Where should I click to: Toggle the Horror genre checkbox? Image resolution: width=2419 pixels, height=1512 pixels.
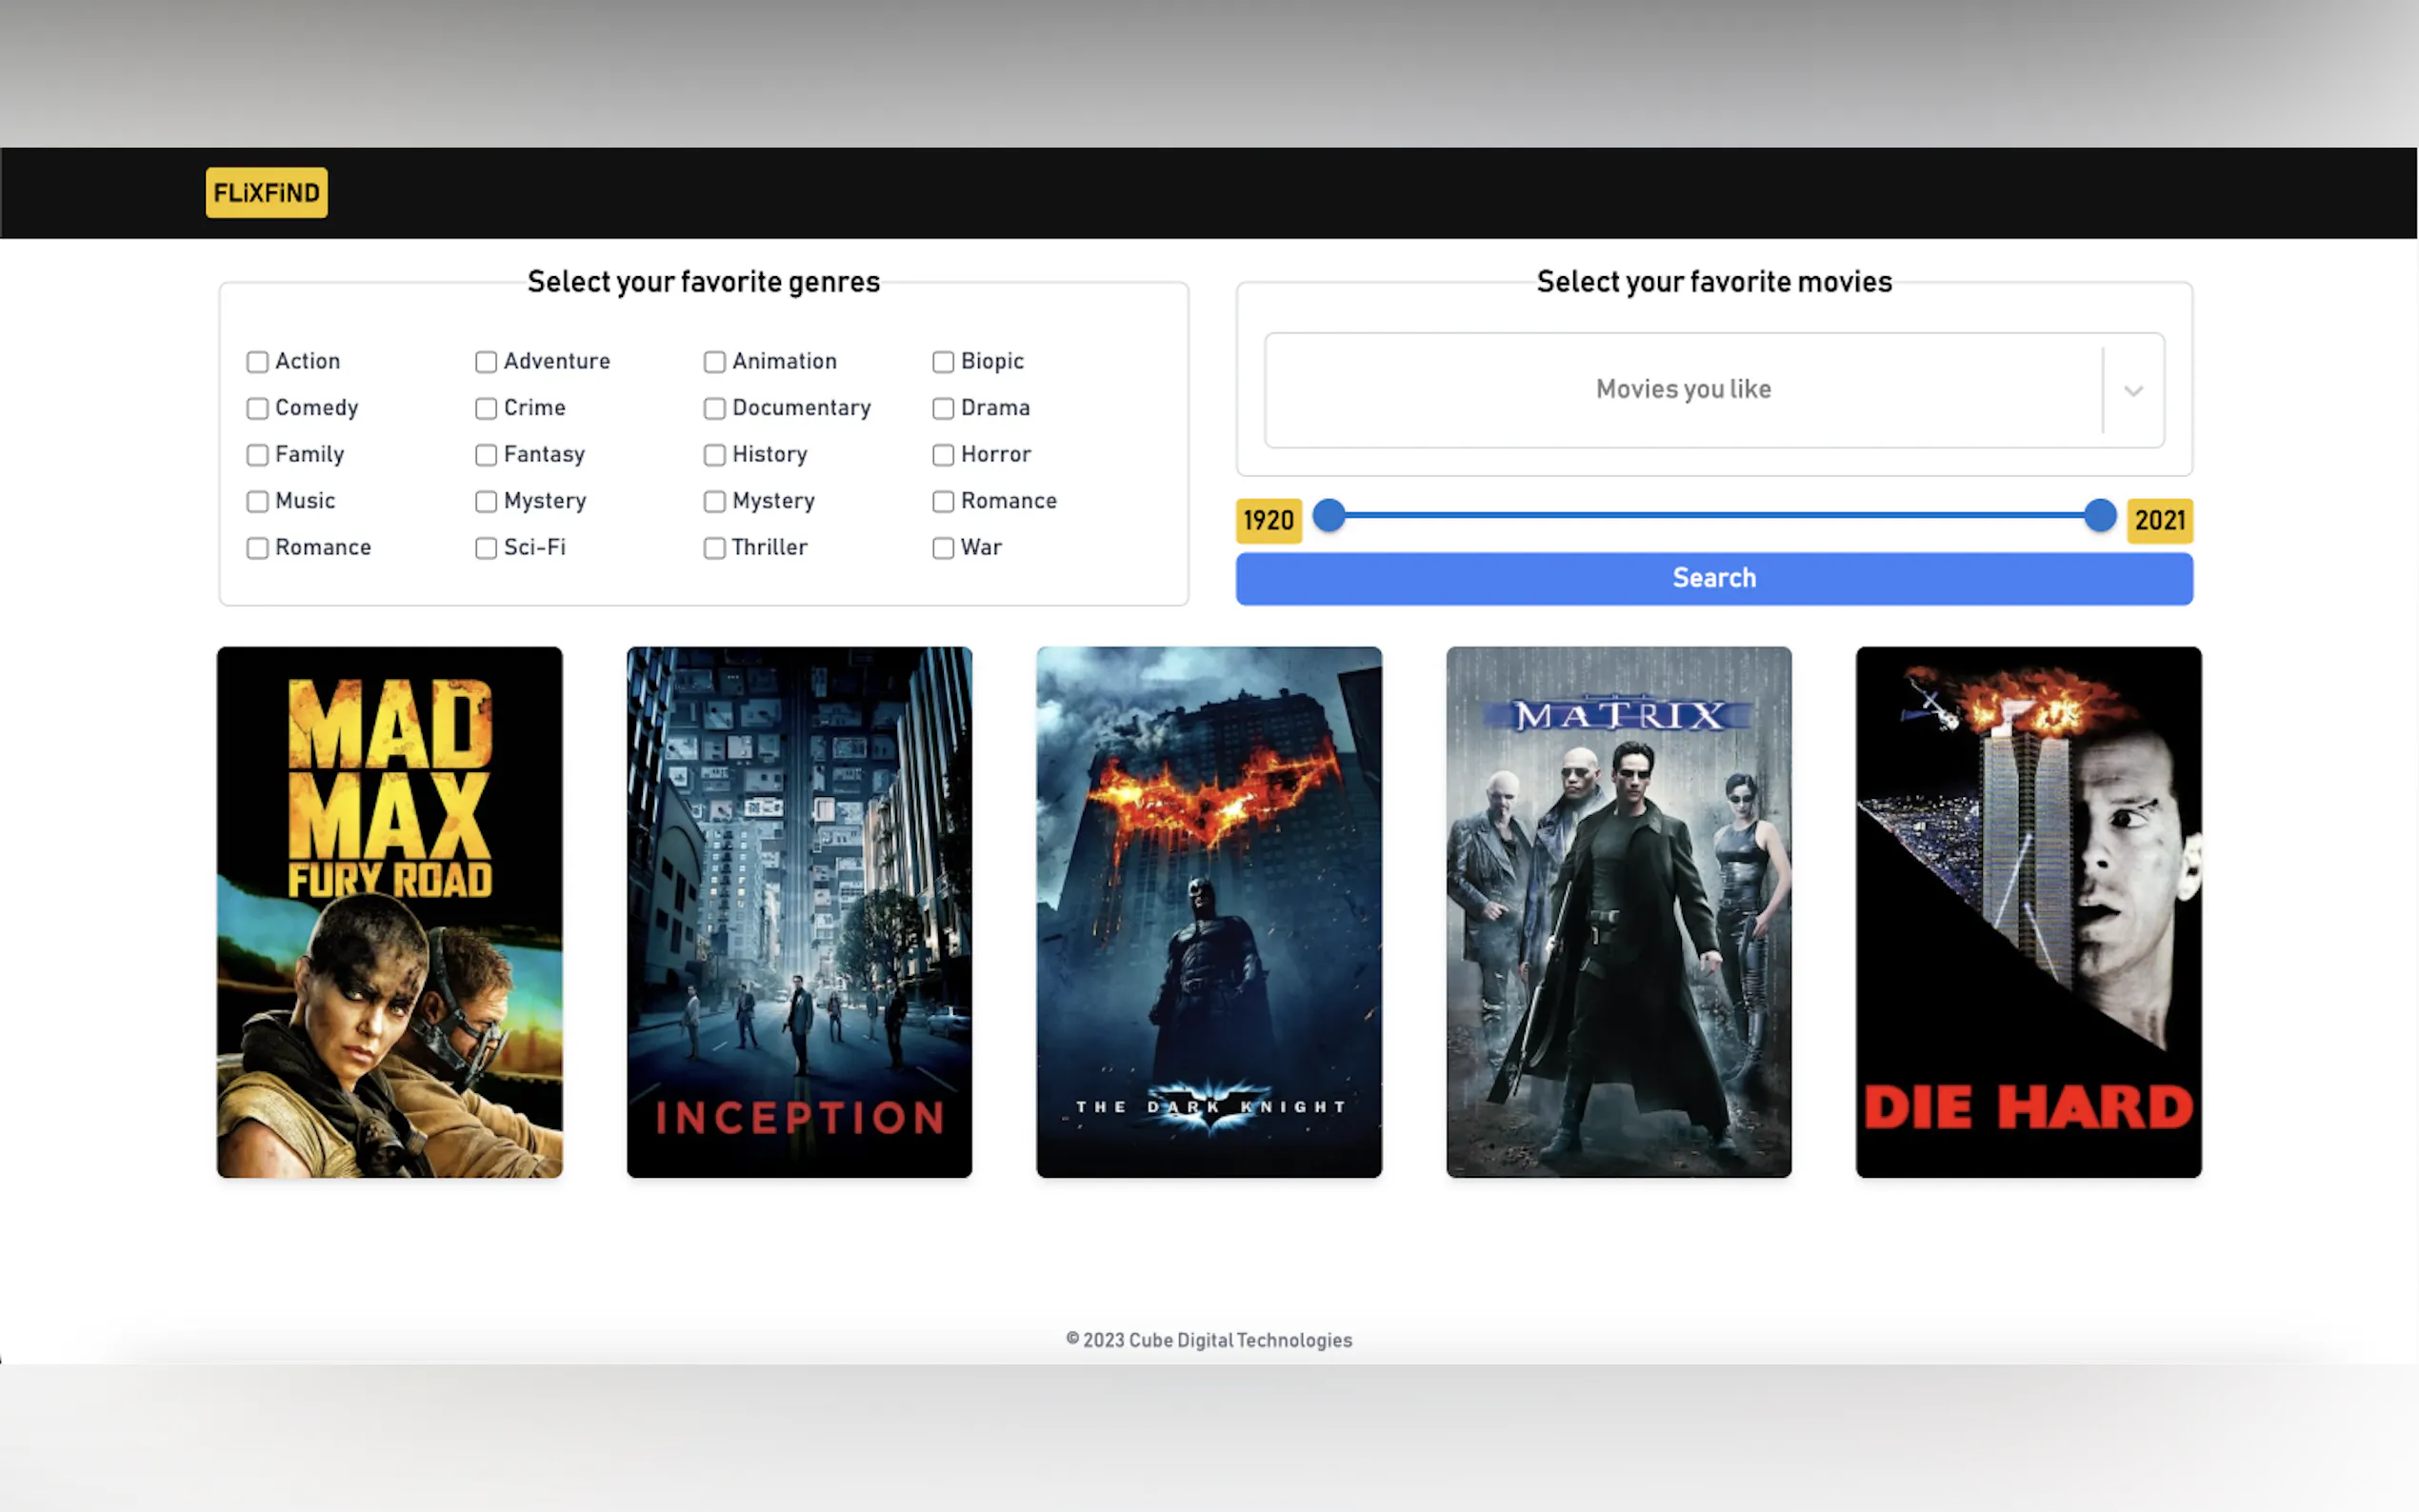pyautogui.click(x=943, y=455)
